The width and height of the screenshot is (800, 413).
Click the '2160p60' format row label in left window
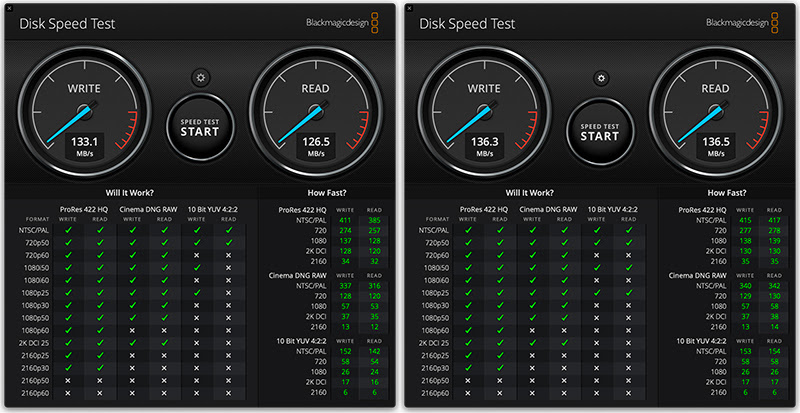(36, 393)
